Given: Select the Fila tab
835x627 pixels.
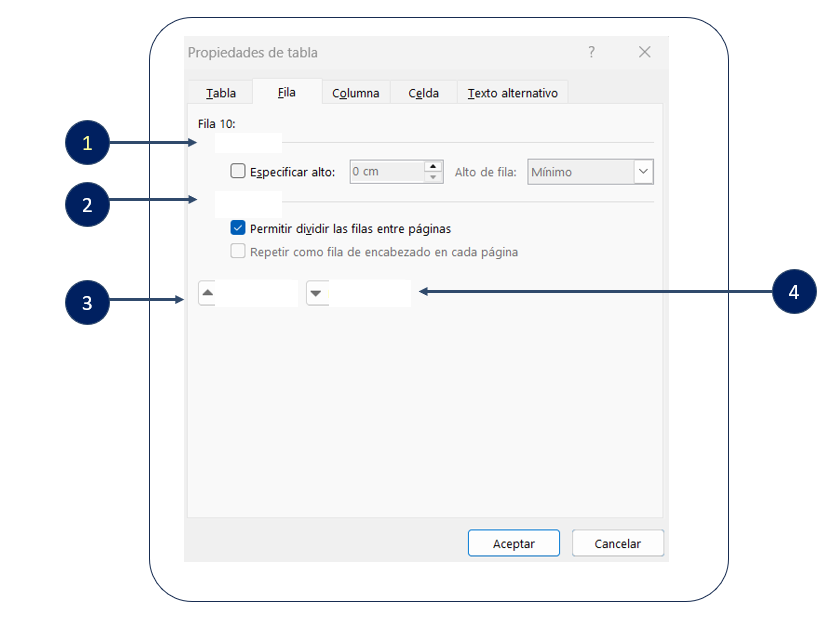Looking at the screenshot, I should point(287,92).
